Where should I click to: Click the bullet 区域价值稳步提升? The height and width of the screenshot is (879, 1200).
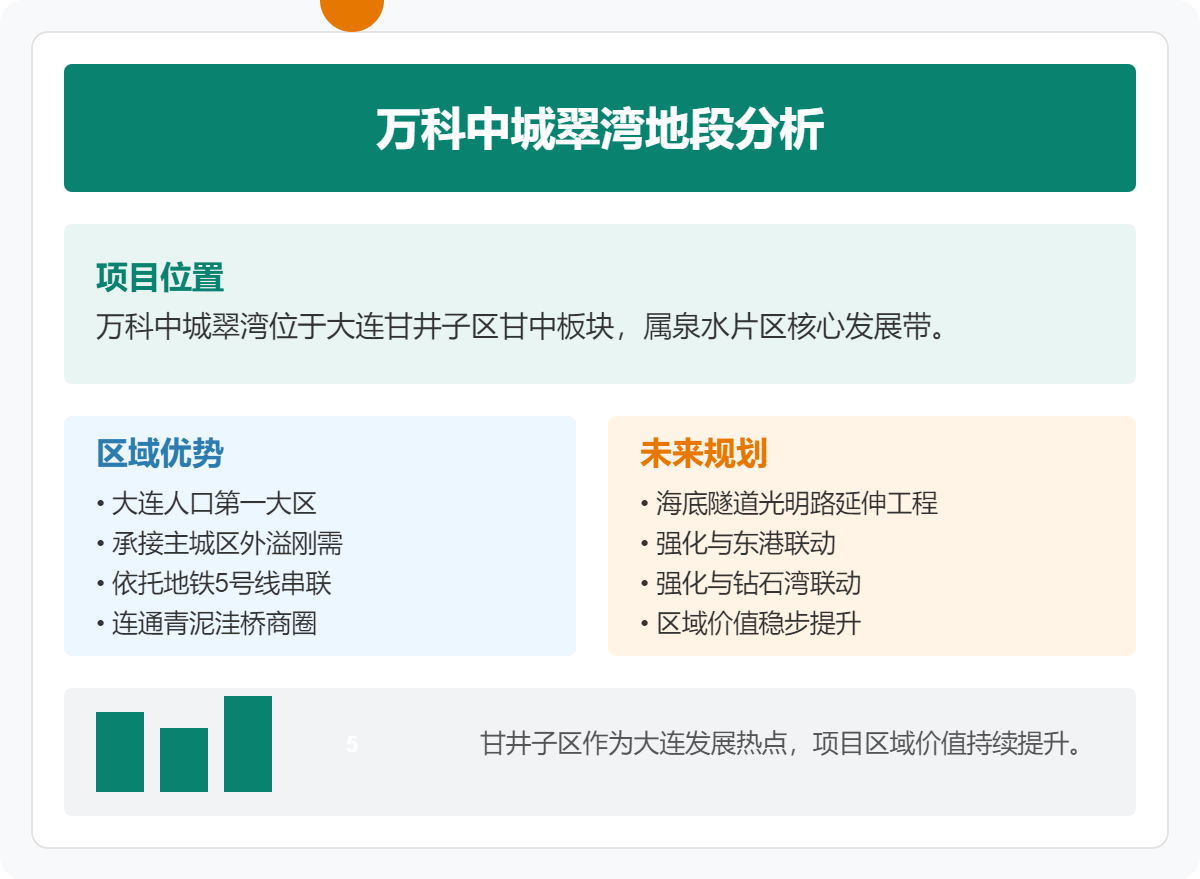tap(751, 623)
